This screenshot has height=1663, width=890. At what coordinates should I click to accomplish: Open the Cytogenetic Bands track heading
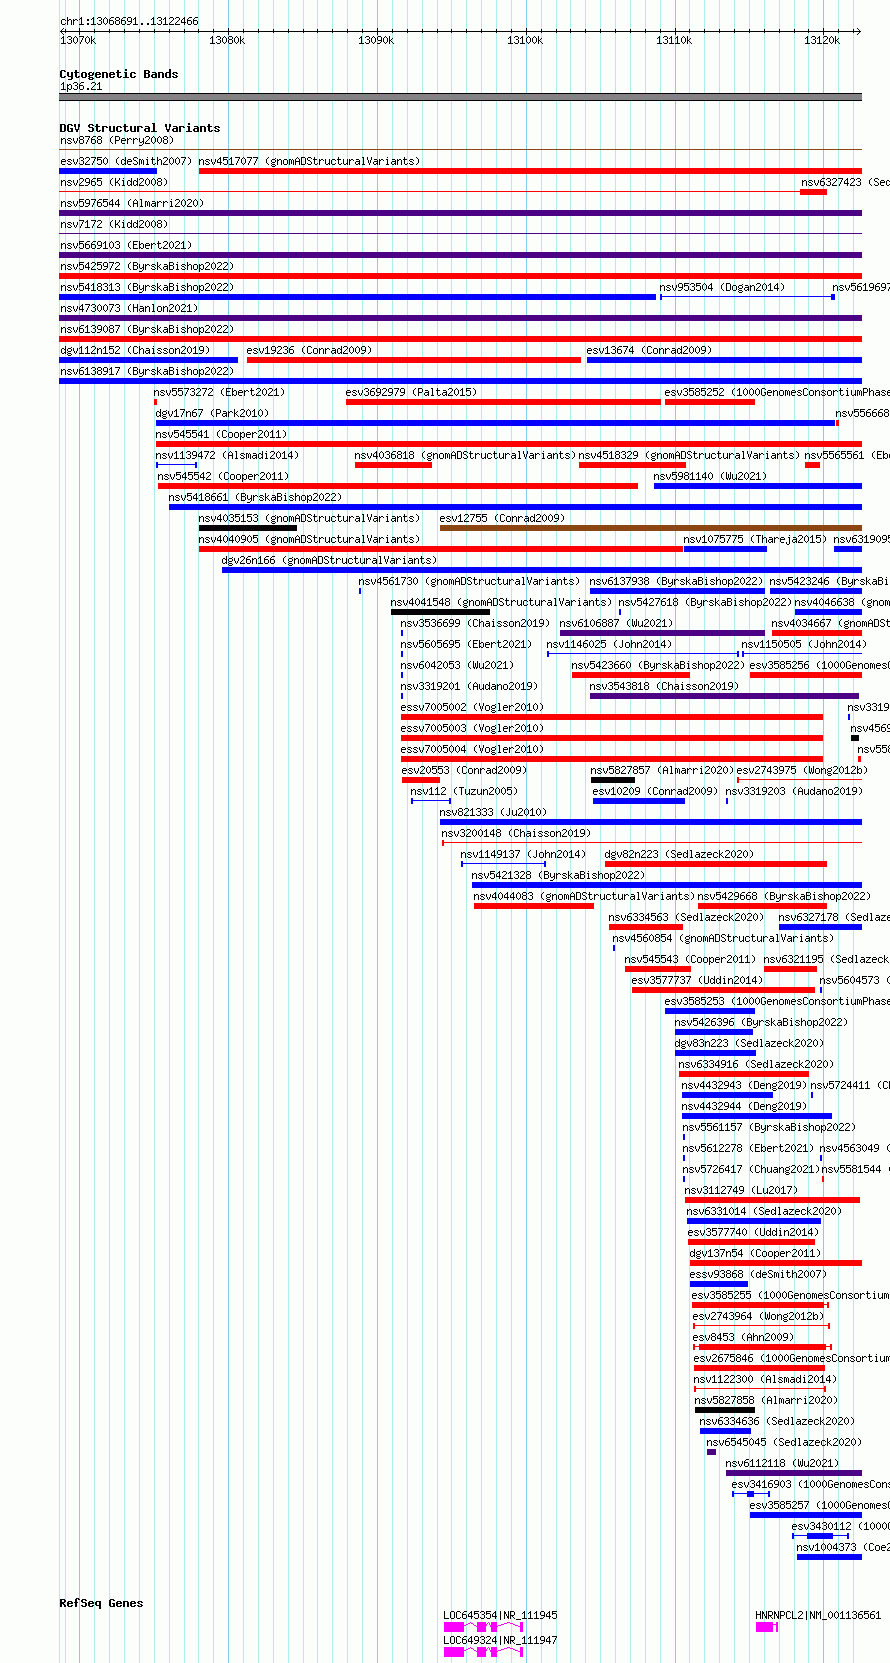pos(119,74)
